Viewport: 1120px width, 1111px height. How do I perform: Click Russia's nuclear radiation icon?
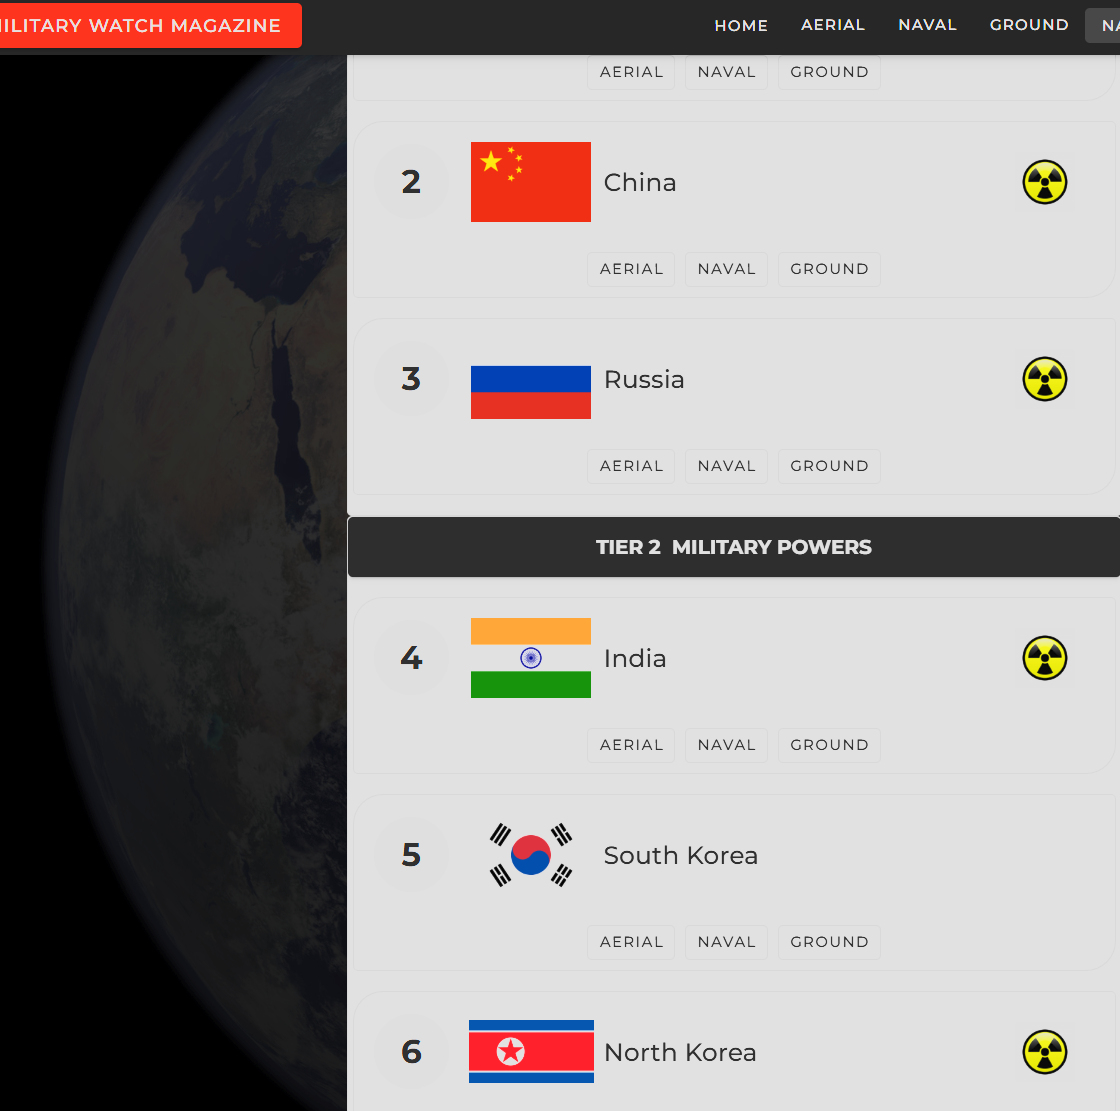[1044, 379]
